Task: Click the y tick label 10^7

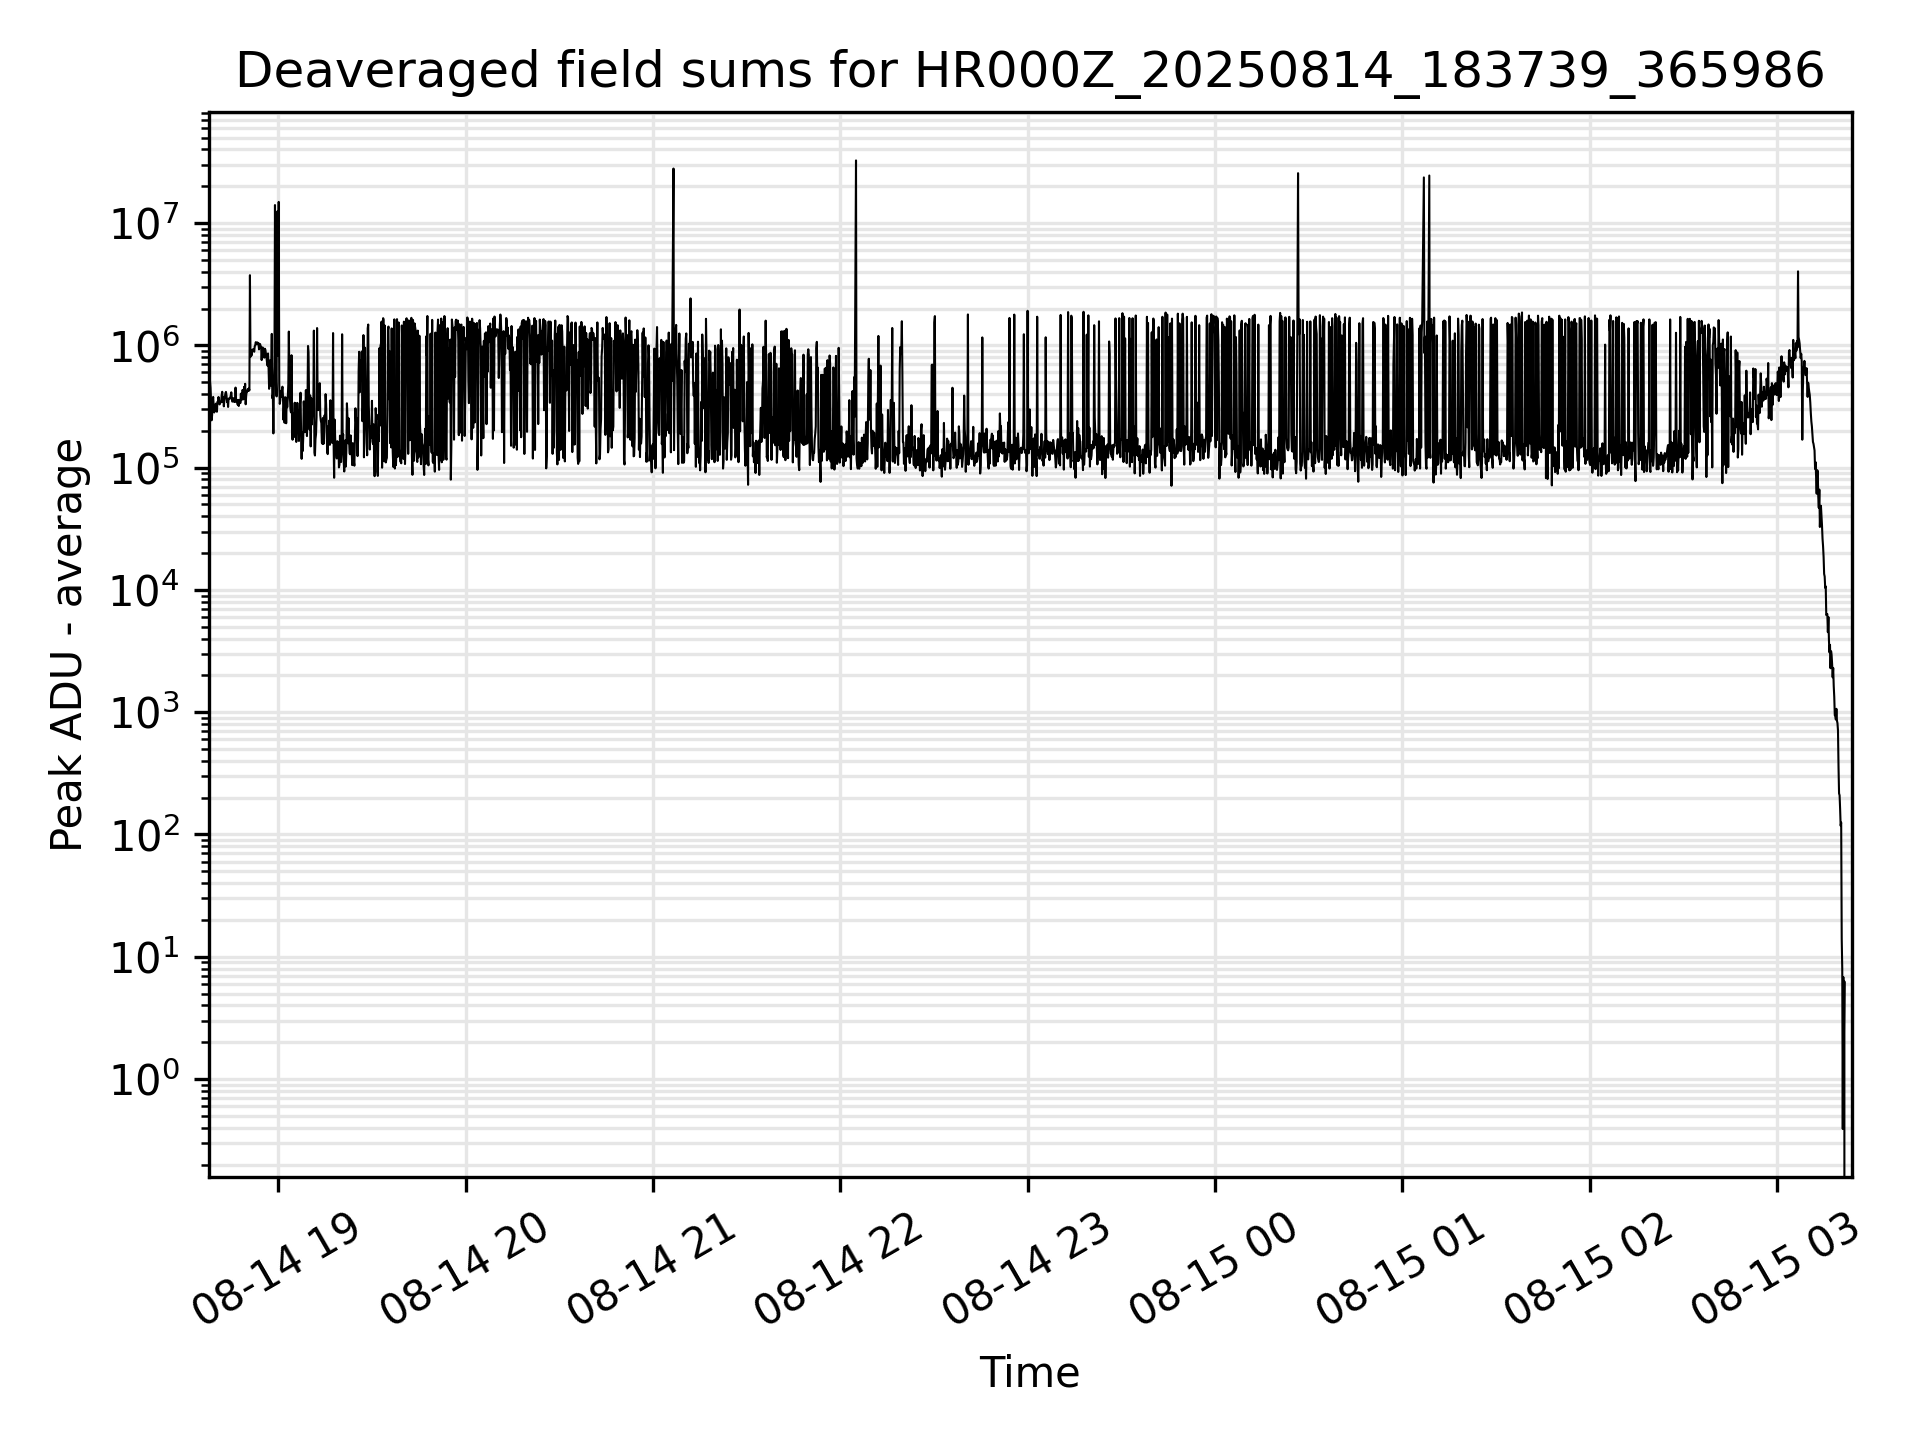Action: pos(146,222)
